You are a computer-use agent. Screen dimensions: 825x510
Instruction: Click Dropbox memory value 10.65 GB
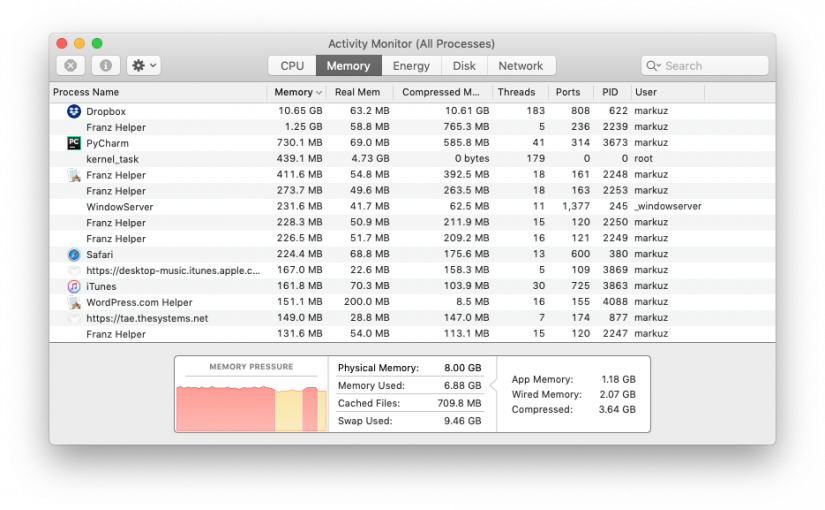click(x=300, y=111)
